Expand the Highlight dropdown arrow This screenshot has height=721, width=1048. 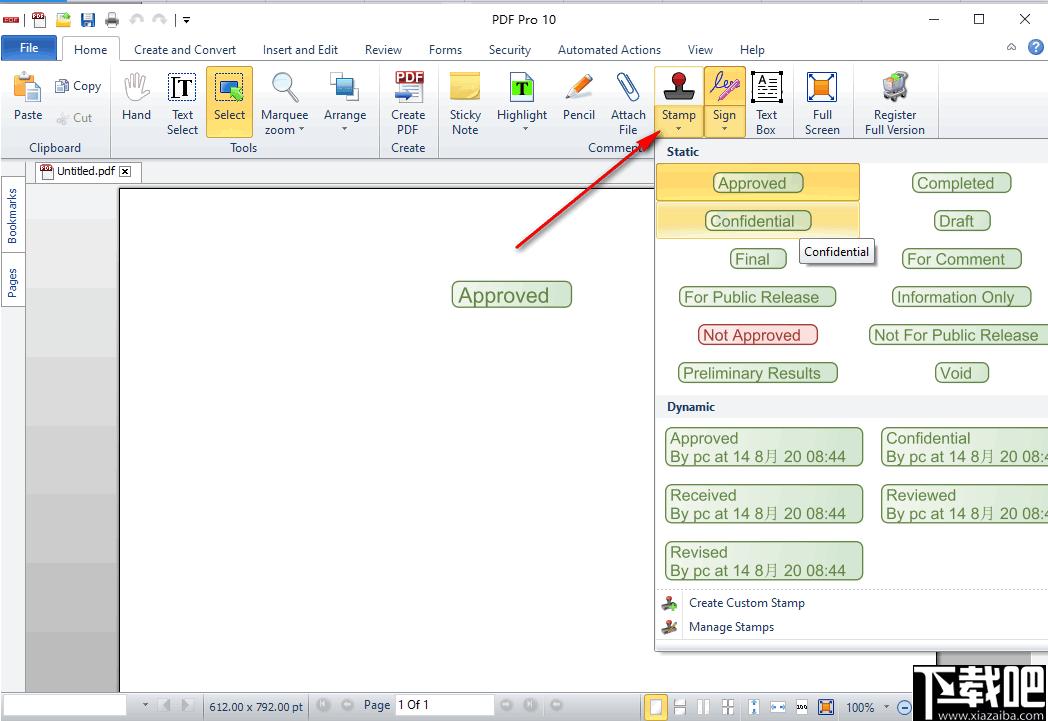click(x=522, y=130)
